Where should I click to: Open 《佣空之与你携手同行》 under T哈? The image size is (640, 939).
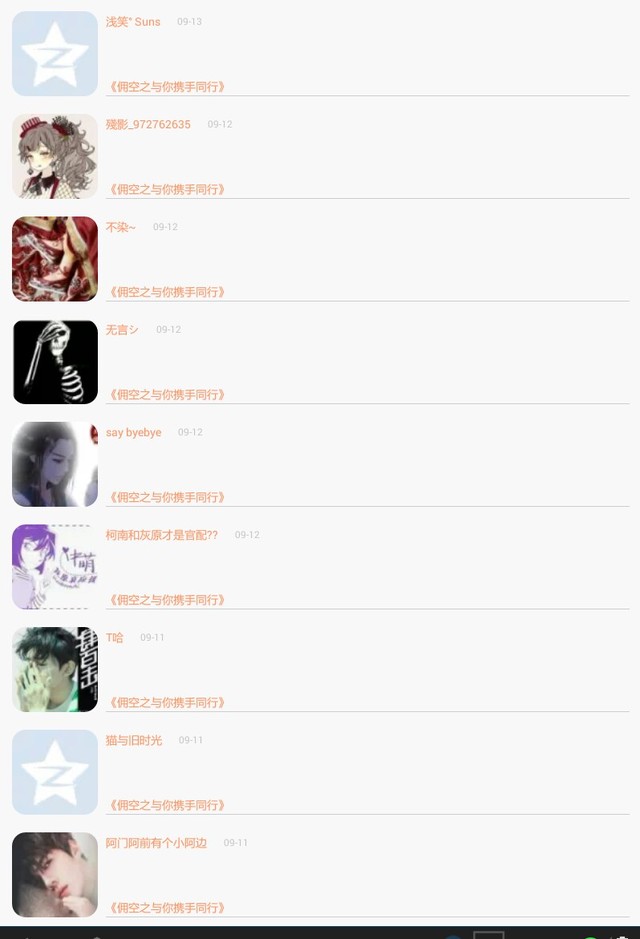point(167,702)
